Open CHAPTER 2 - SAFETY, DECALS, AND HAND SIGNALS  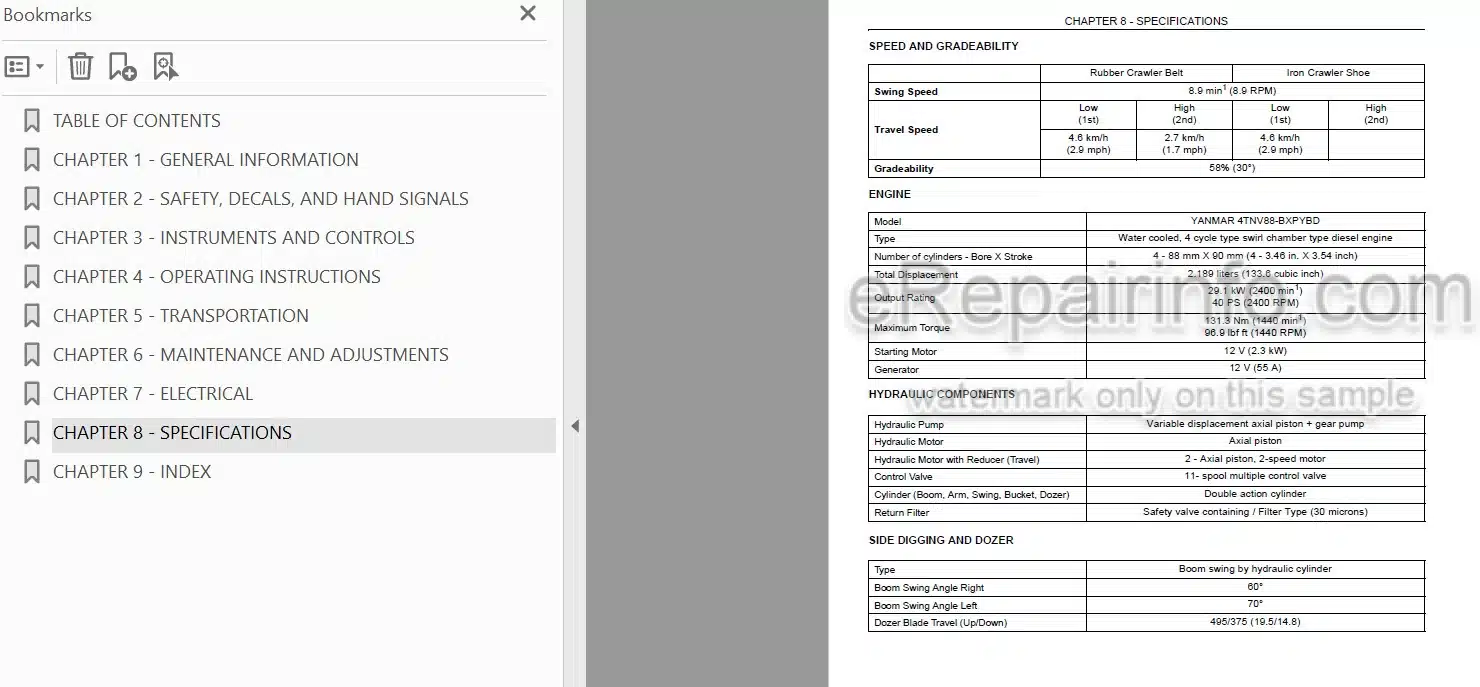(x=260, y=199)
